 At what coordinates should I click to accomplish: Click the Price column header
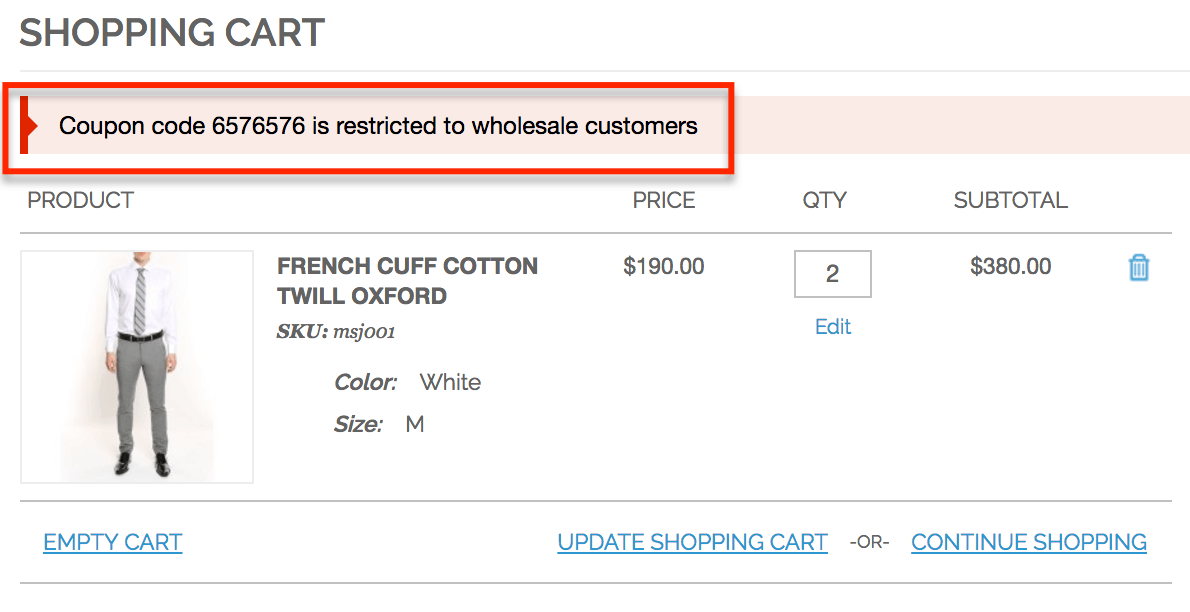[663, 200]
